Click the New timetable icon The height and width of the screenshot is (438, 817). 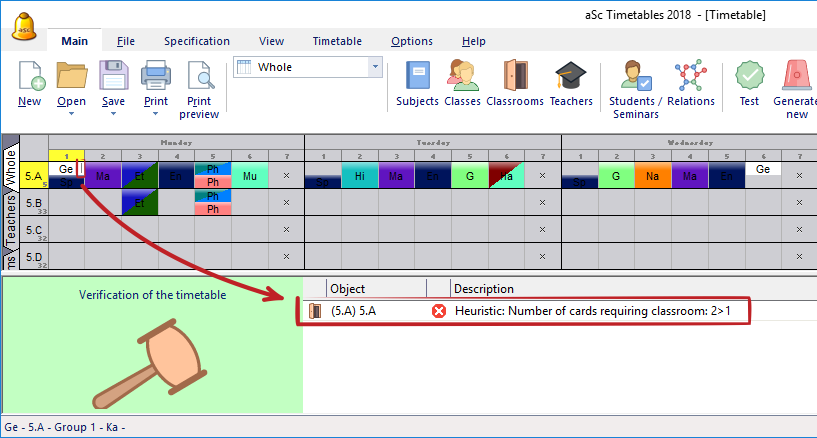[29, 77]
